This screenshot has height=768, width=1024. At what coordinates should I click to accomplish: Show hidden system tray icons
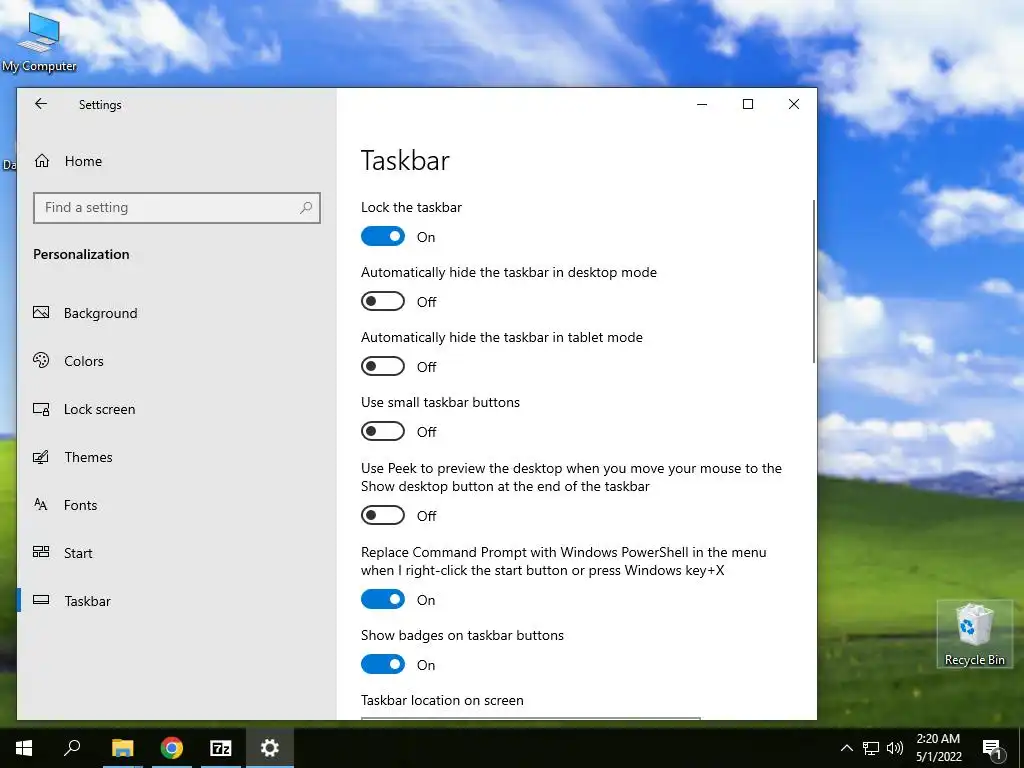[846, 748]
